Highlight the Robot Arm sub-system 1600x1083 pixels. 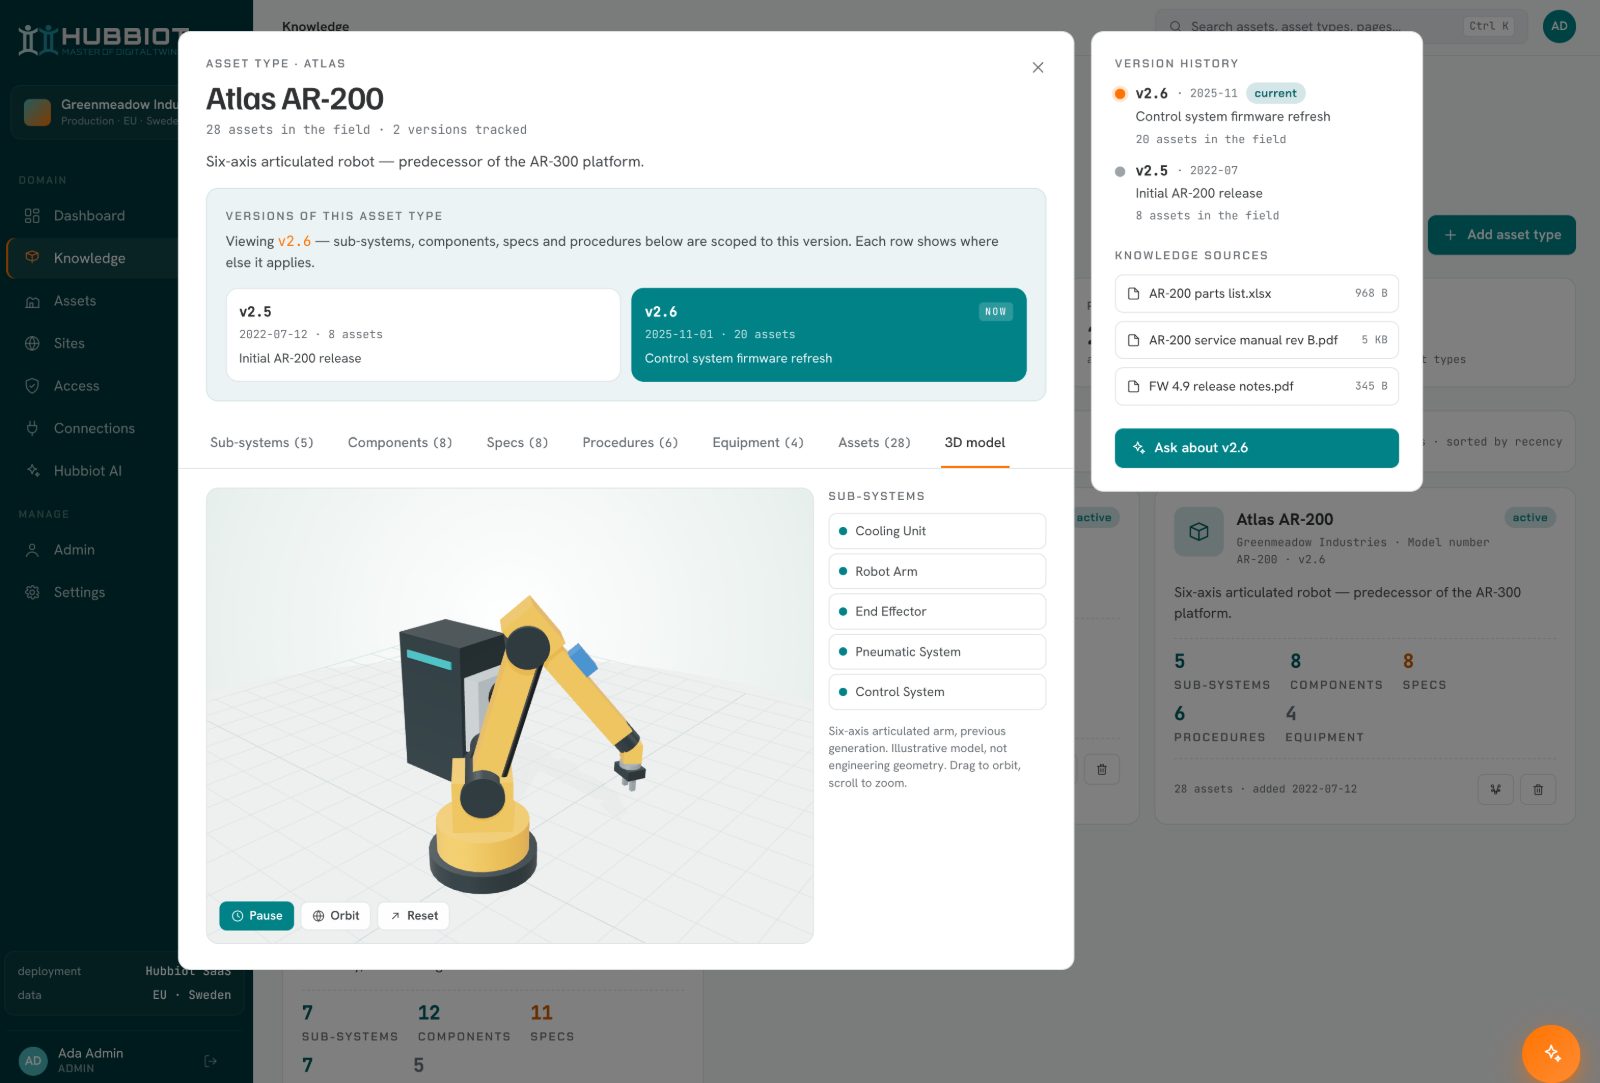[937, 572]
